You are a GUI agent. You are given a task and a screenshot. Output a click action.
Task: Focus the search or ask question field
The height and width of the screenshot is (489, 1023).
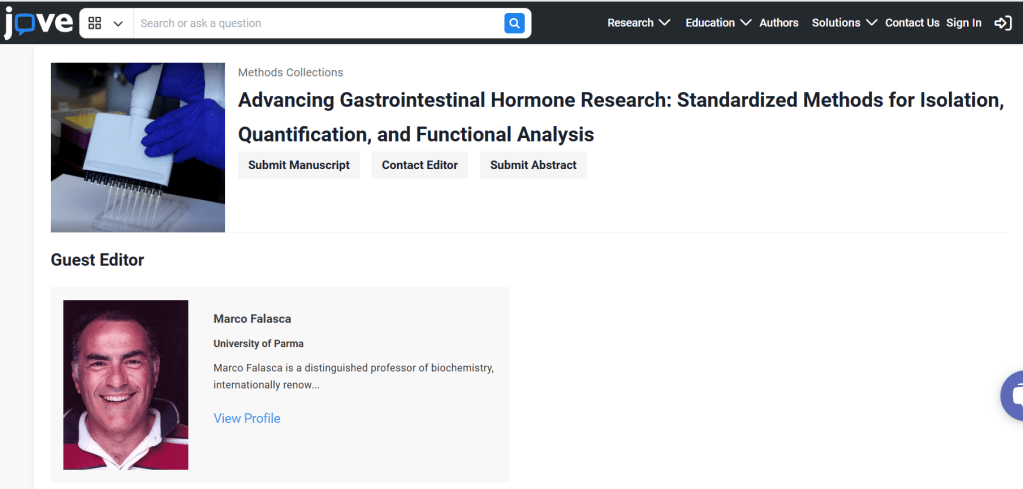click(320, 23)
